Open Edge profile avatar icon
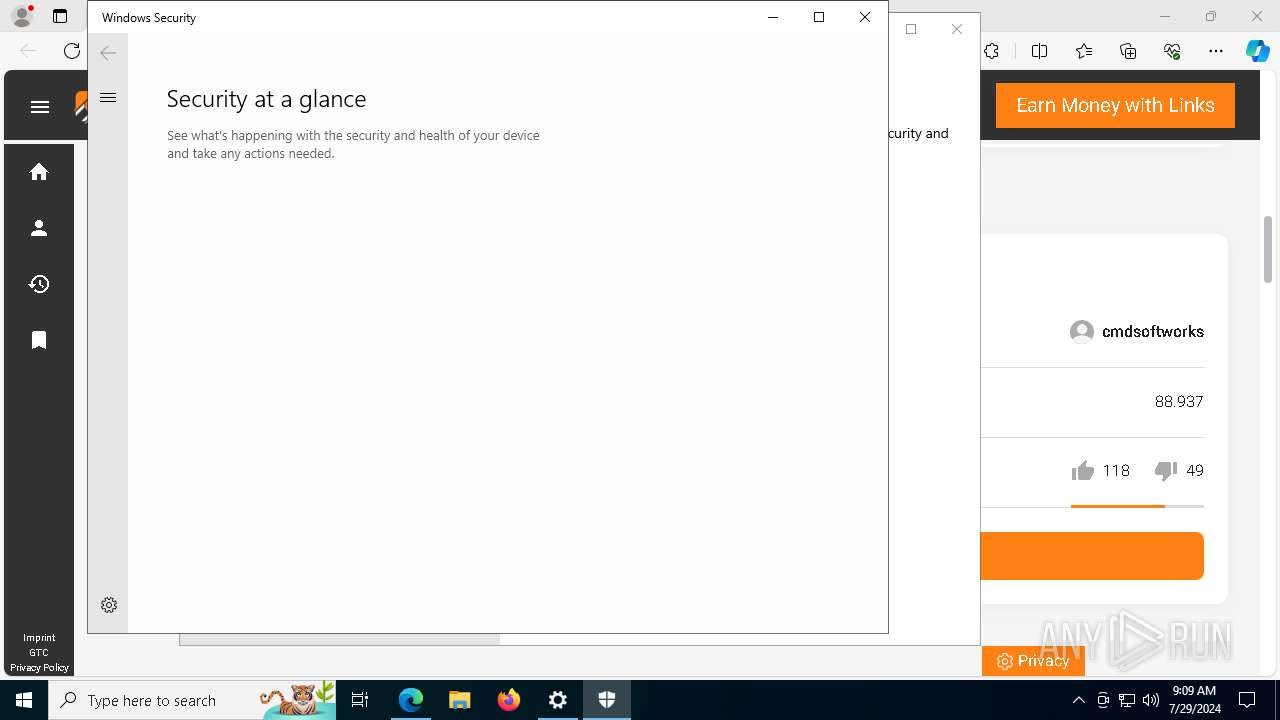This screenshot has height=720, width=1280. click(21, 16)
